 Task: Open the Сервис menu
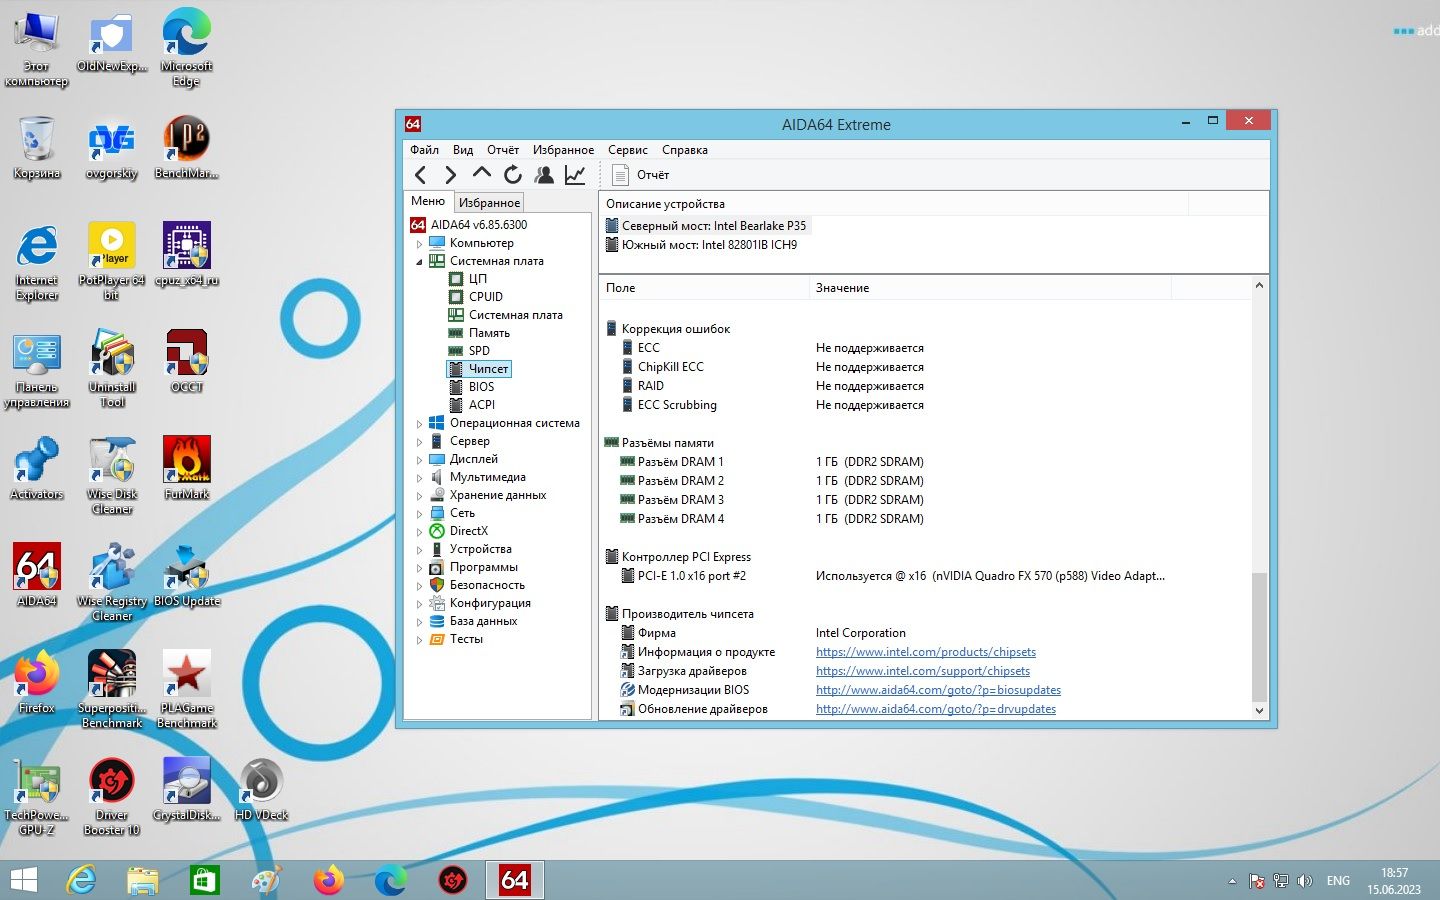(628, 150)
